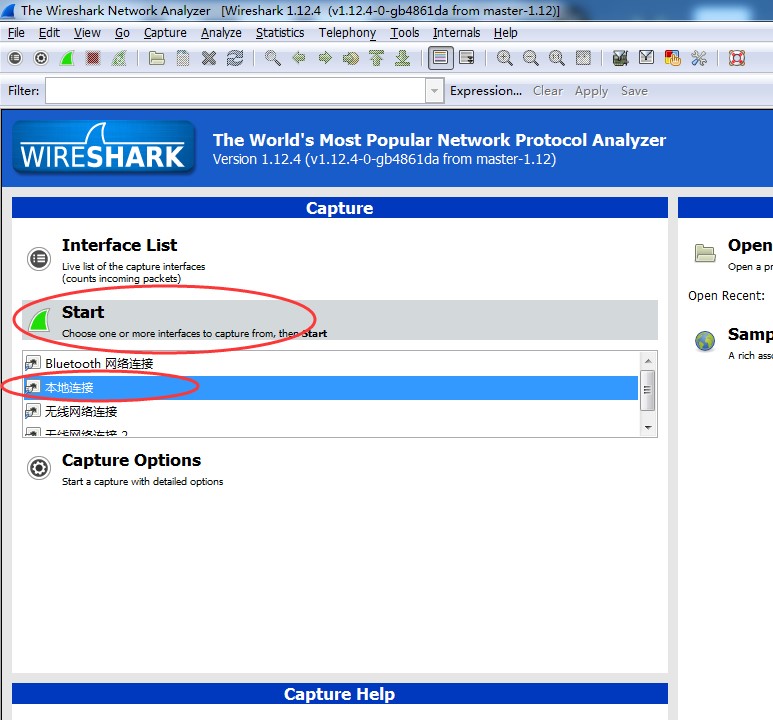This screenshot has width=773, height=720.
Task: Open the Analyze menu
Action: point(221,33)
